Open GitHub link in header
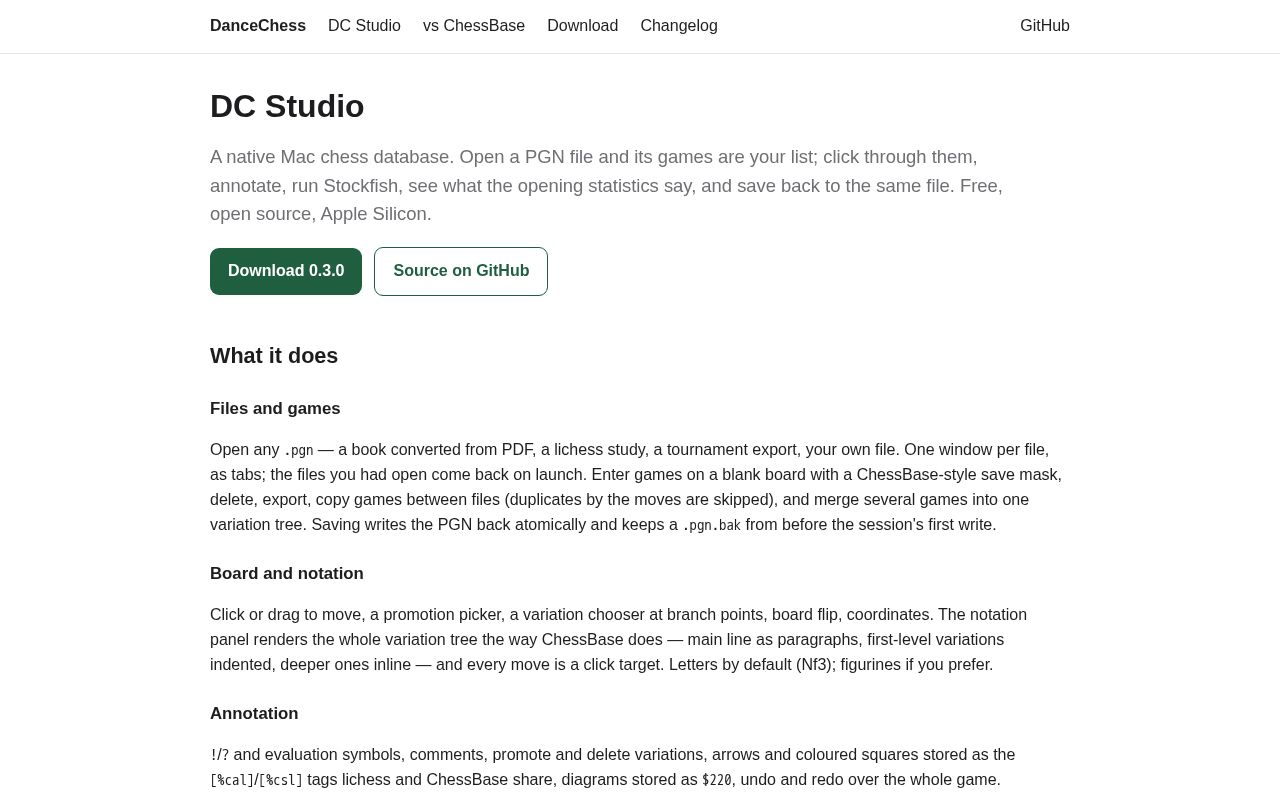The height and width of the screenshot is (800, 1280). click(1045, 26)
